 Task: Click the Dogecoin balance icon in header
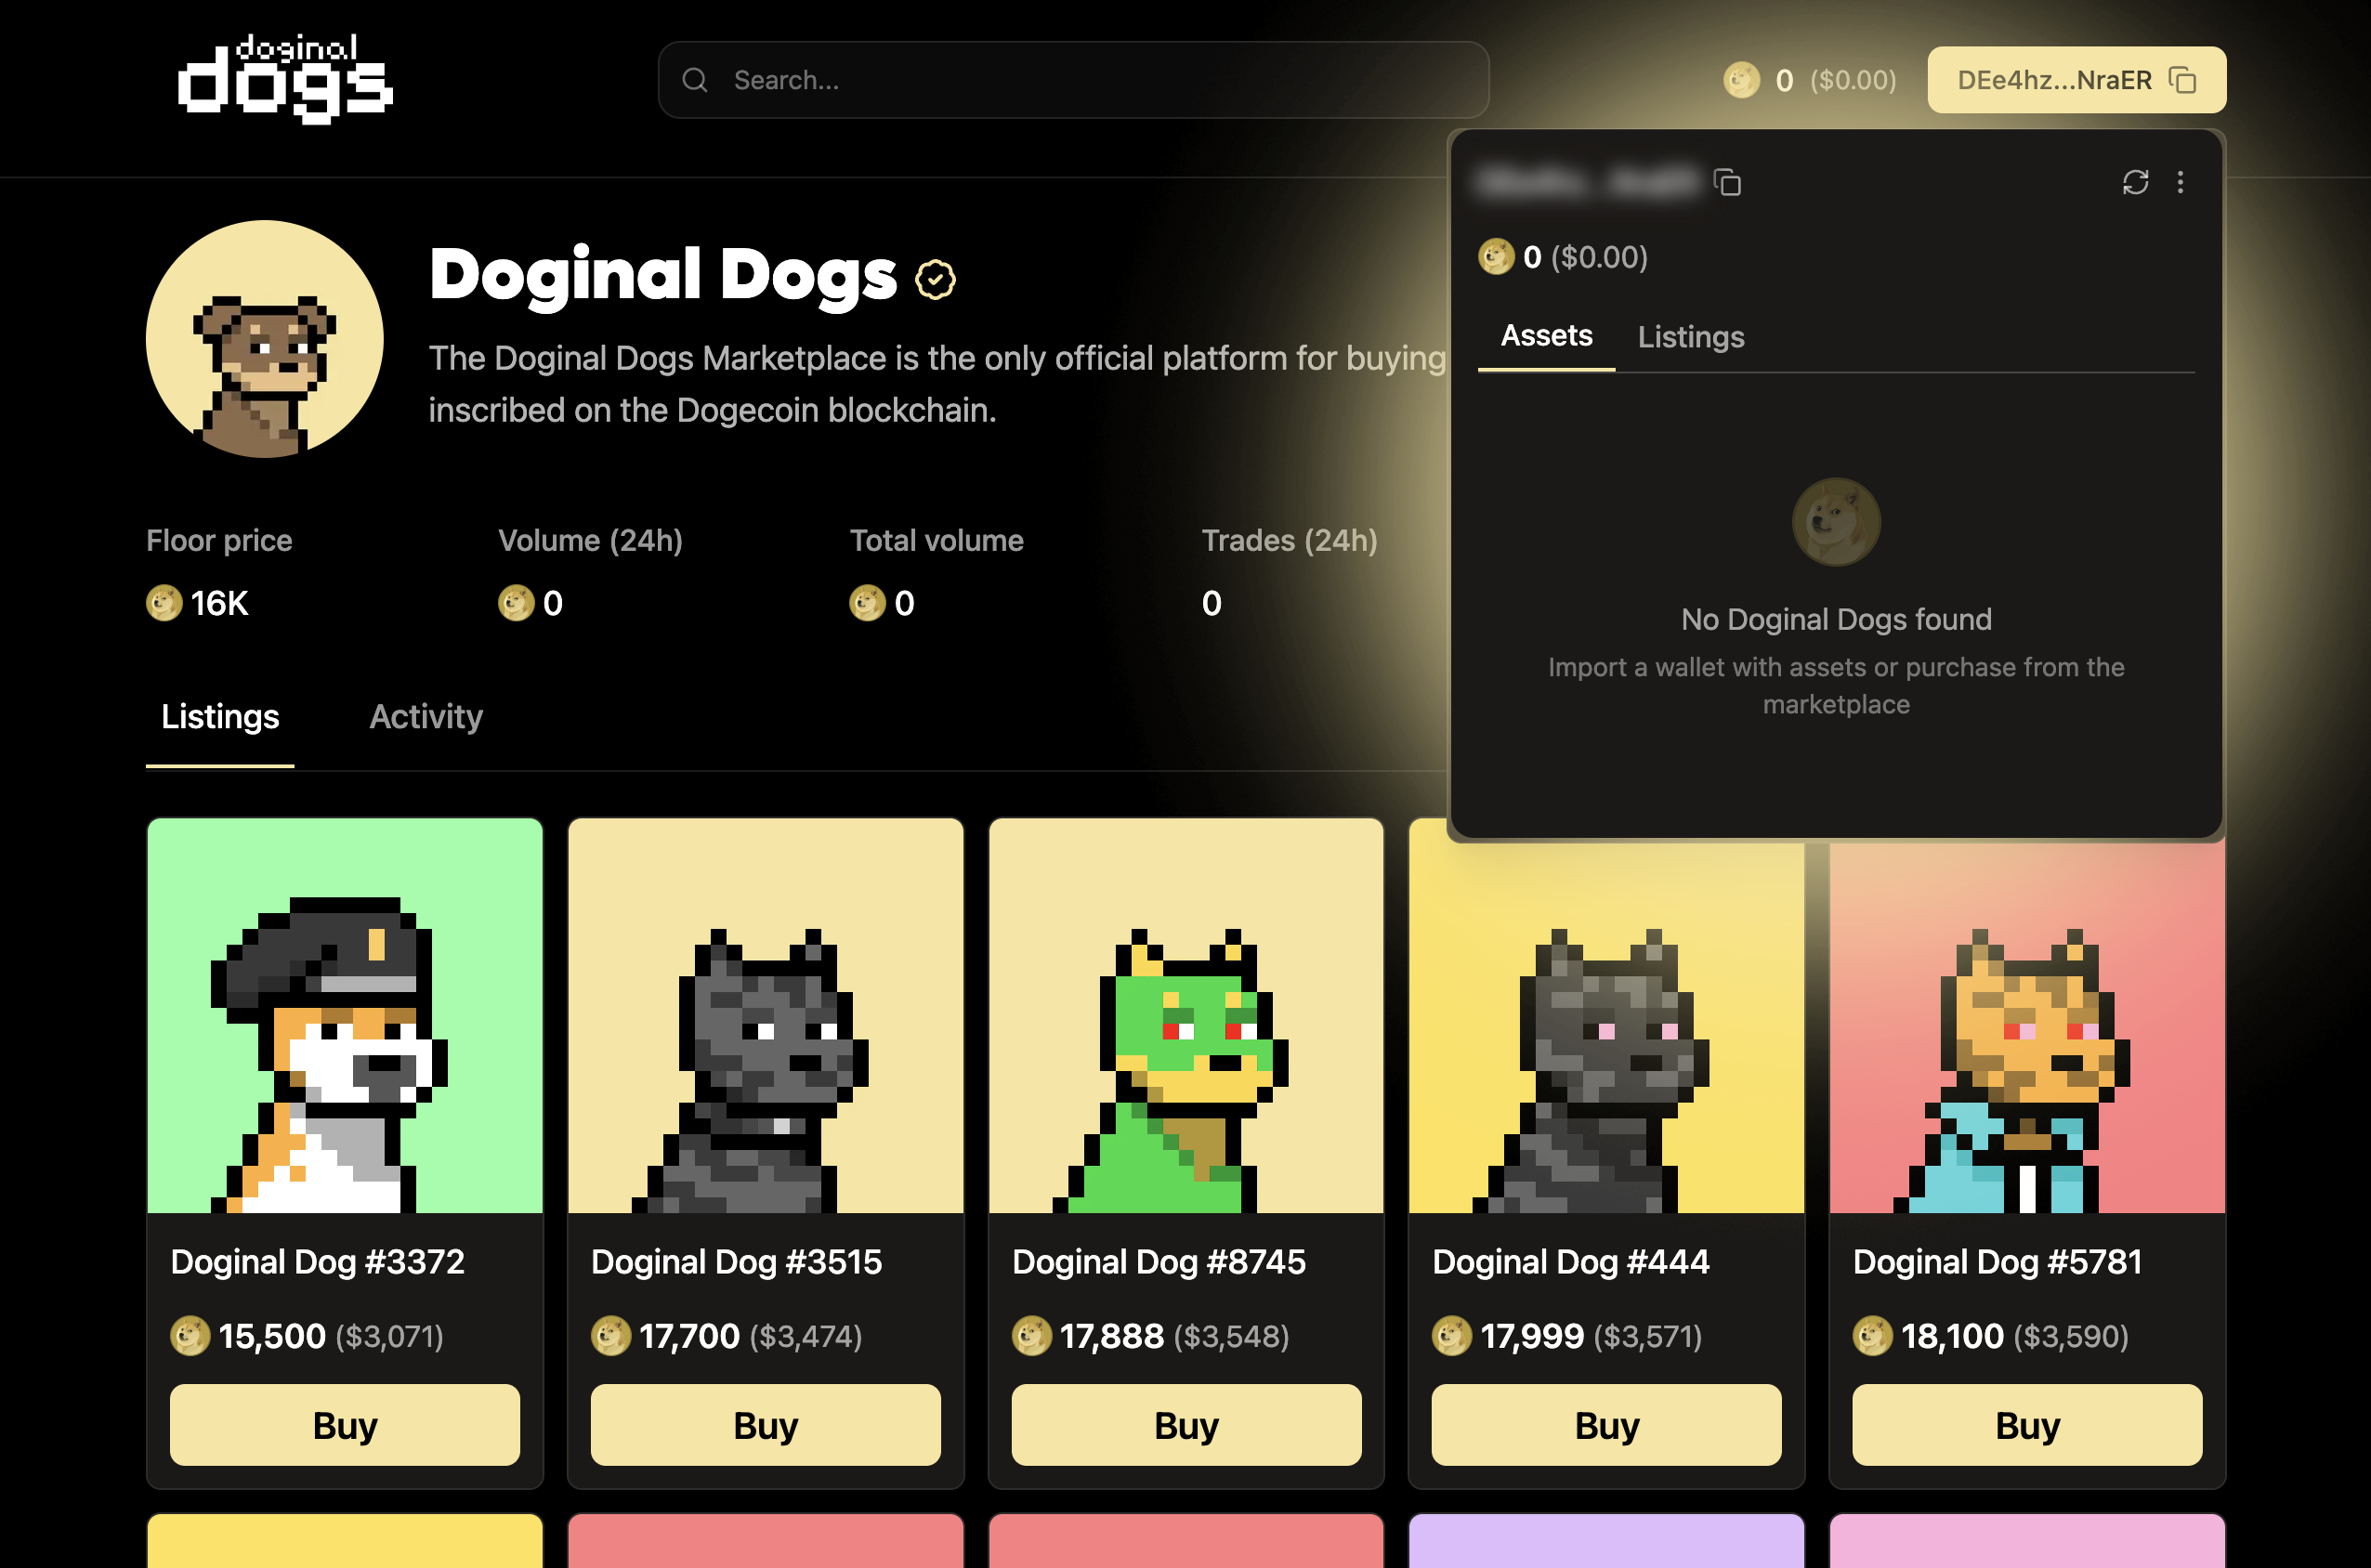1741,80
